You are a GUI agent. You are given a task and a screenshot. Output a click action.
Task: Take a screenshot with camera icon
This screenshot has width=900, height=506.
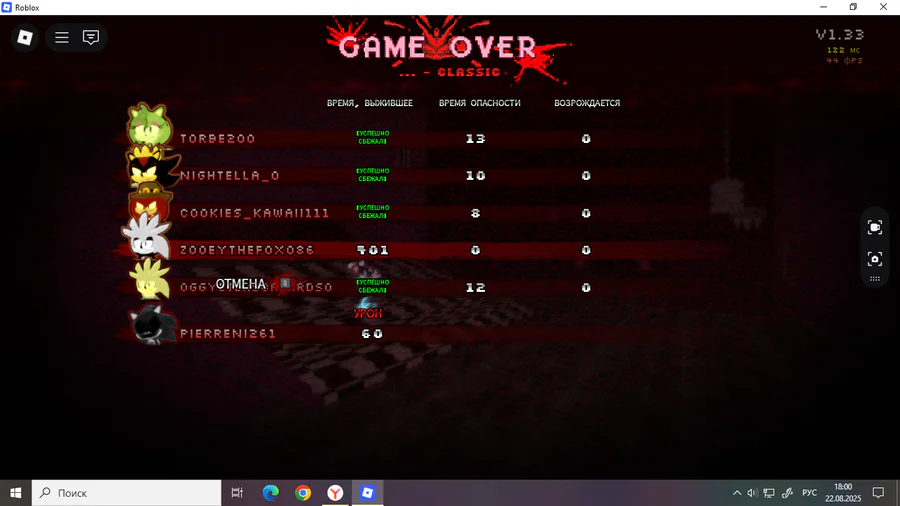[874, 259]
